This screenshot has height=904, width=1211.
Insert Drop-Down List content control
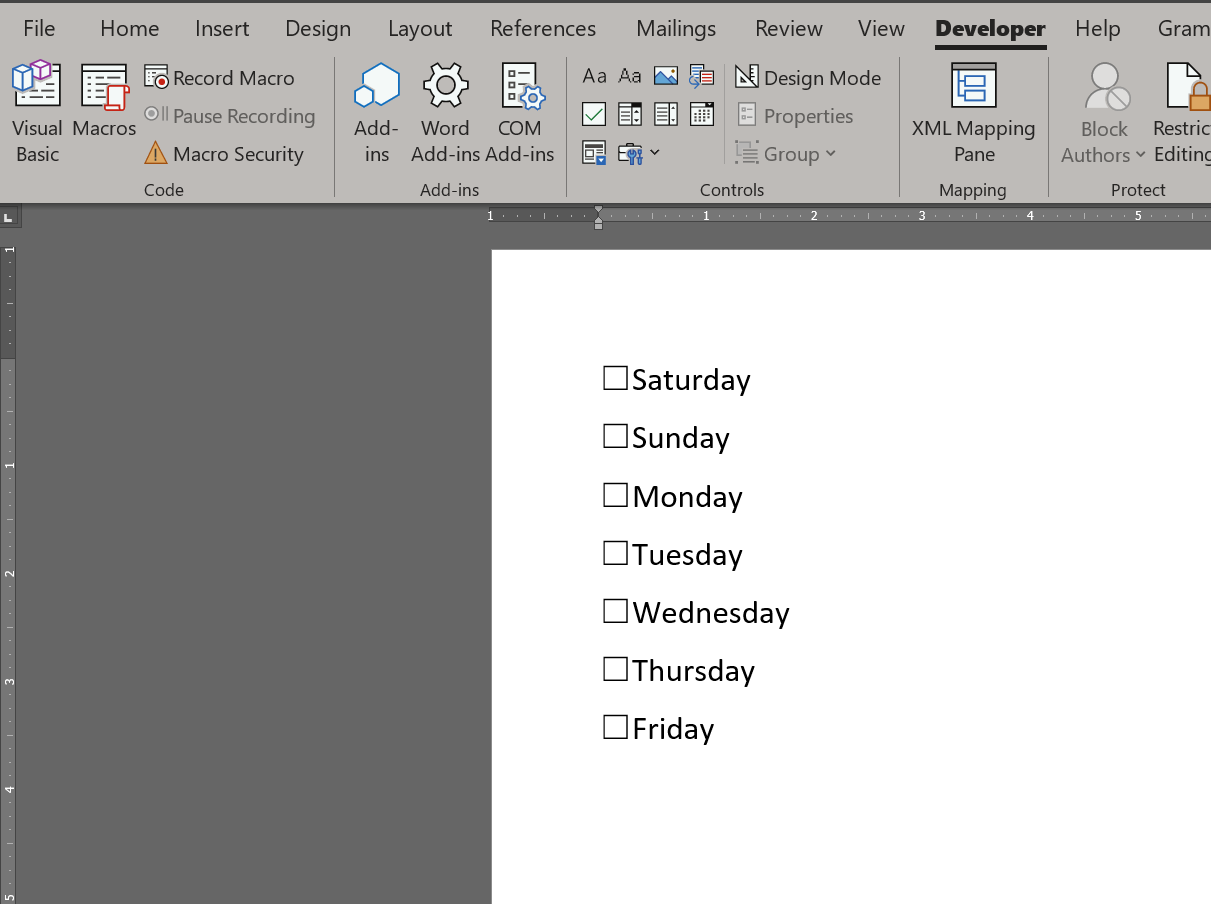tap(666, 114)
